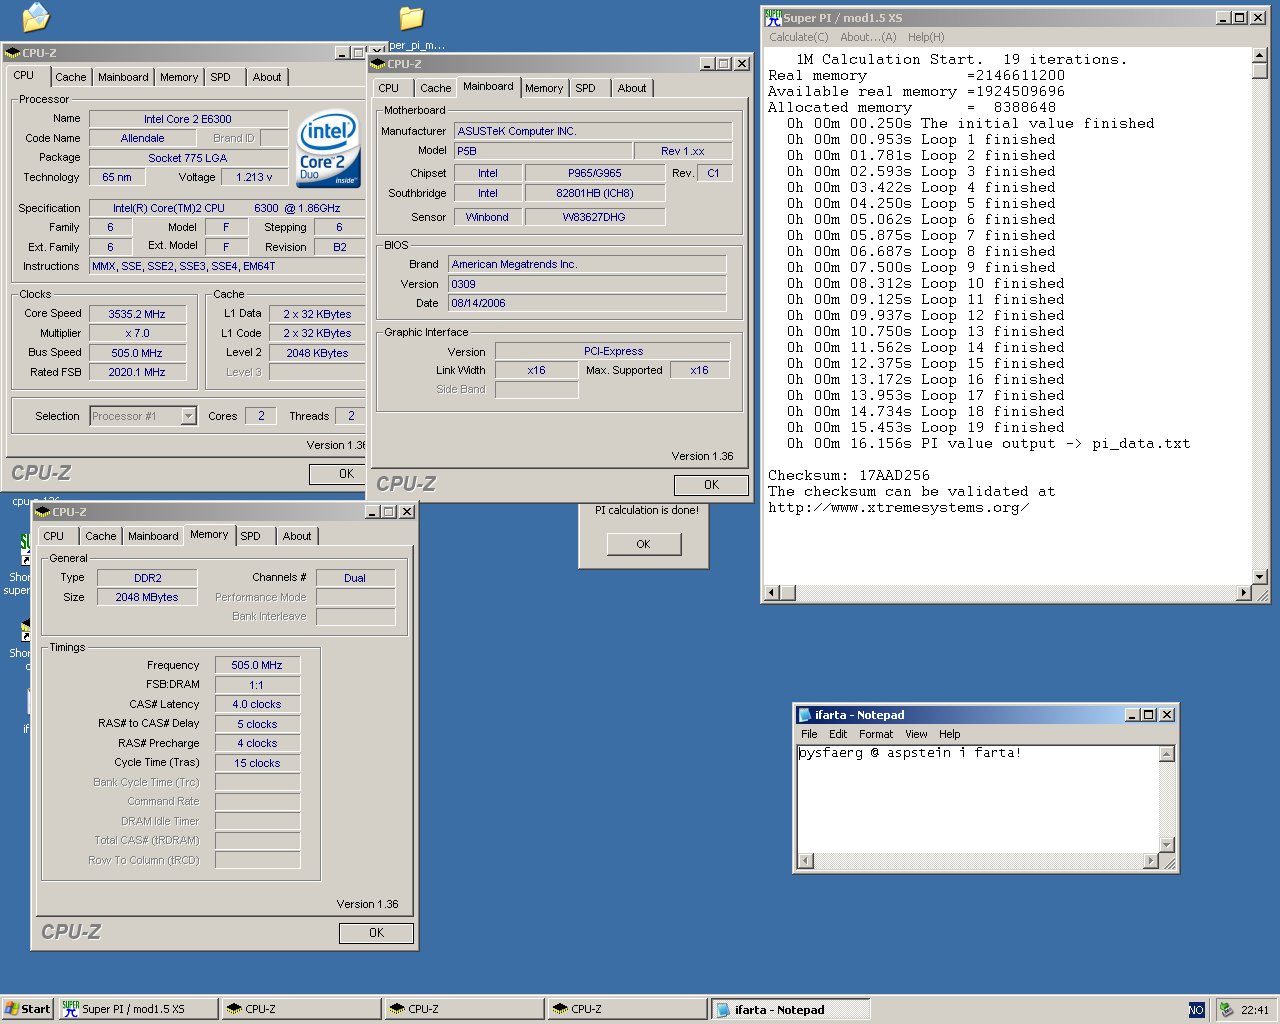The height and width of the screenshot is (1024, 1280).
Task: Switch to ifarta - Notepad taskbar item
Action: coord(789,1009)
